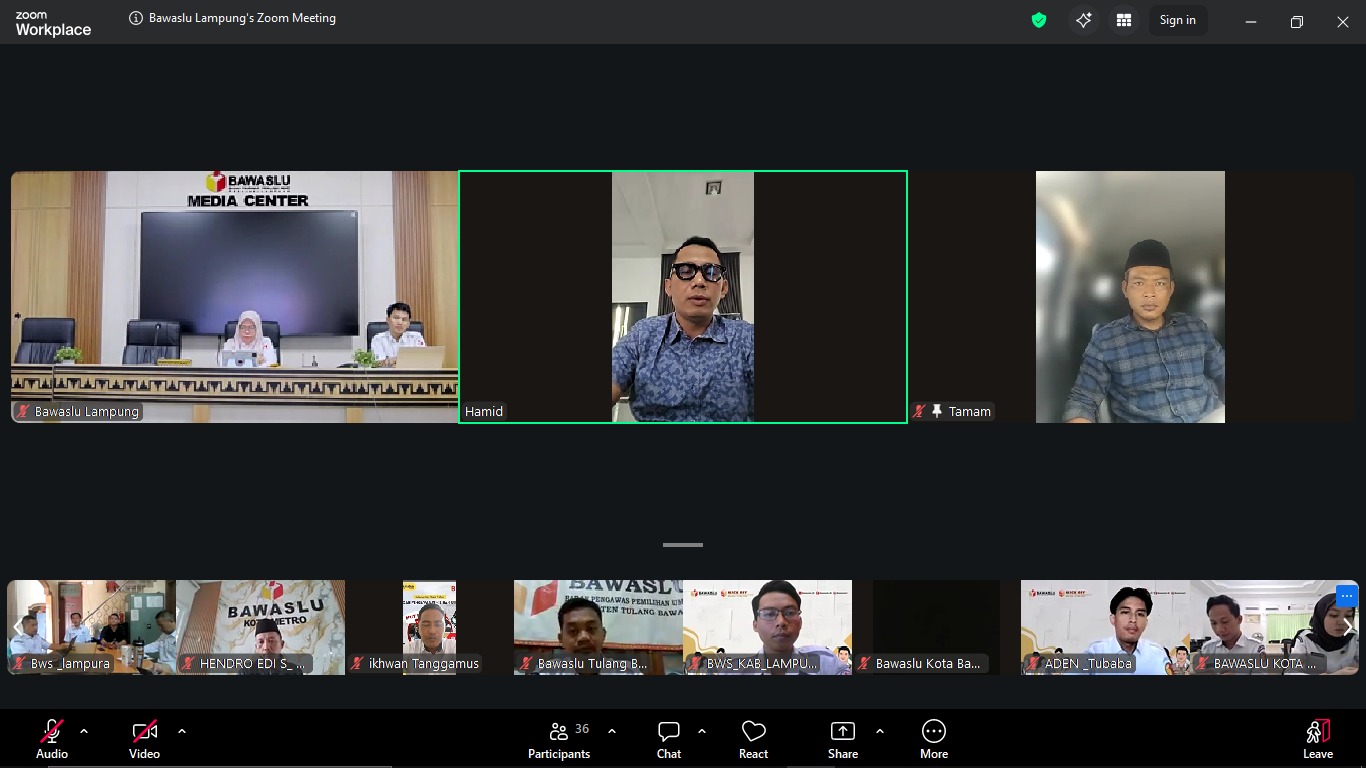Click green encryption shield icon

[x=1039, y=20]
